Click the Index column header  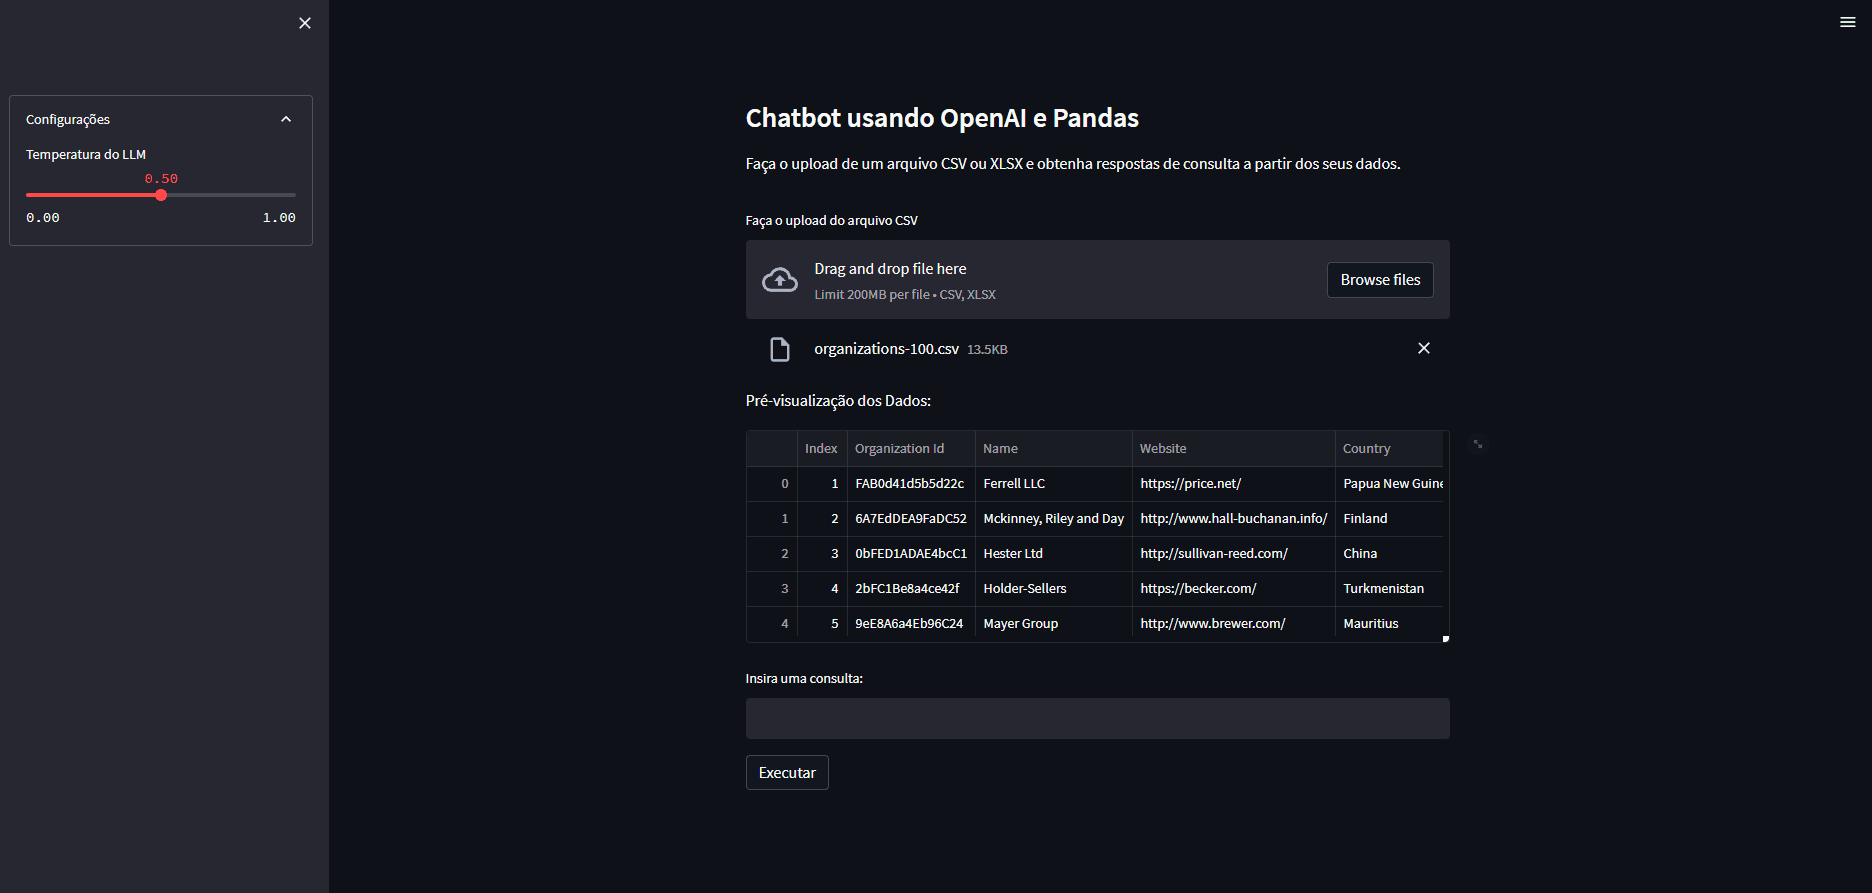tap(821, 449)
